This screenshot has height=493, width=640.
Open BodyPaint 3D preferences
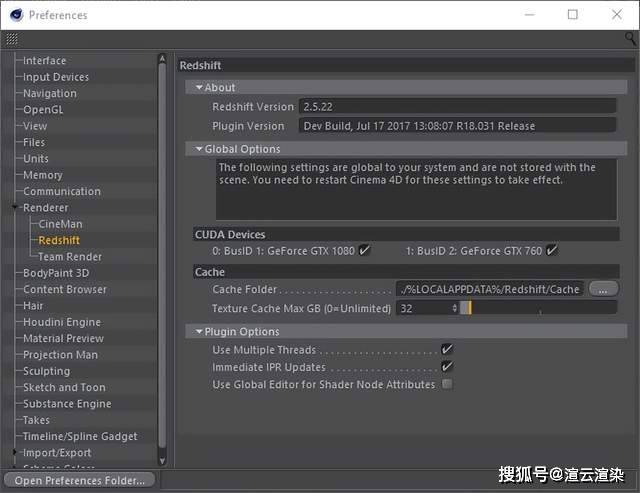click(x=56, y=273)
